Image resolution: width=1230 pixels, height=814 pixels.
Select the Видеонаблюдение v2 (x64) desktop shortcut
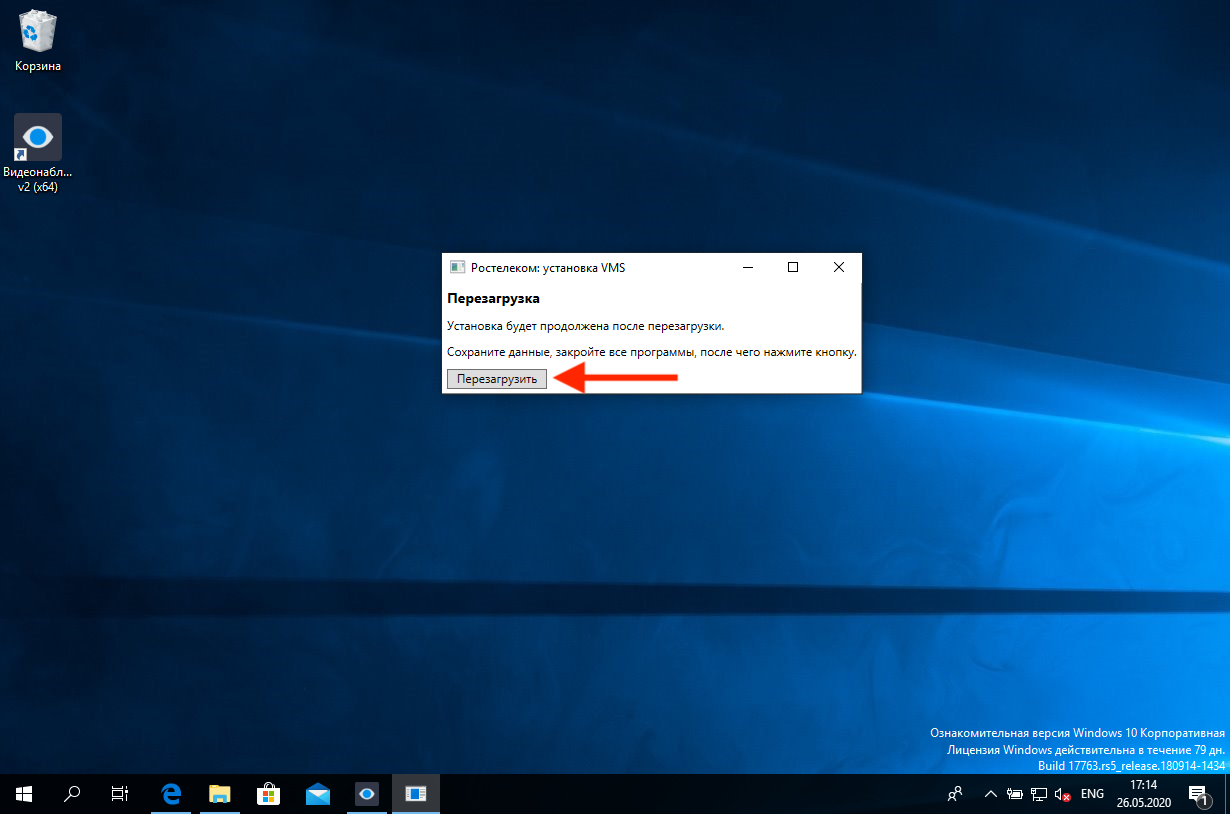pos(38,153)
